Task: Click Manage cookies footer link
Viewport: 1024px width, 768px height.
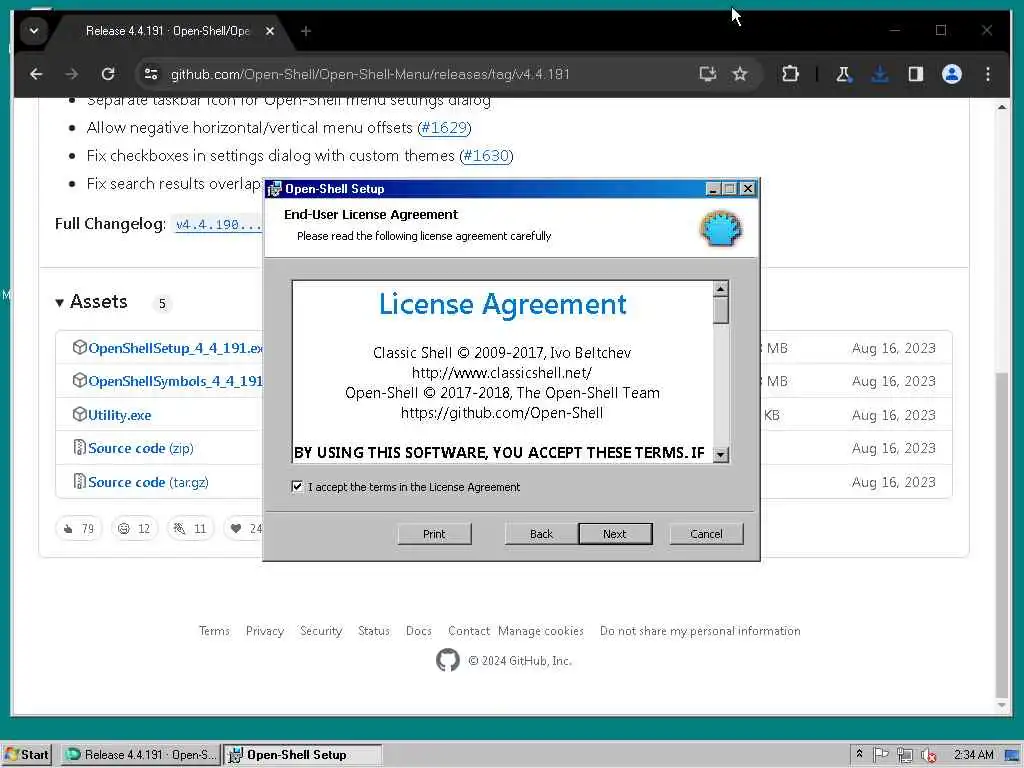Action: (x=541, y=631)
